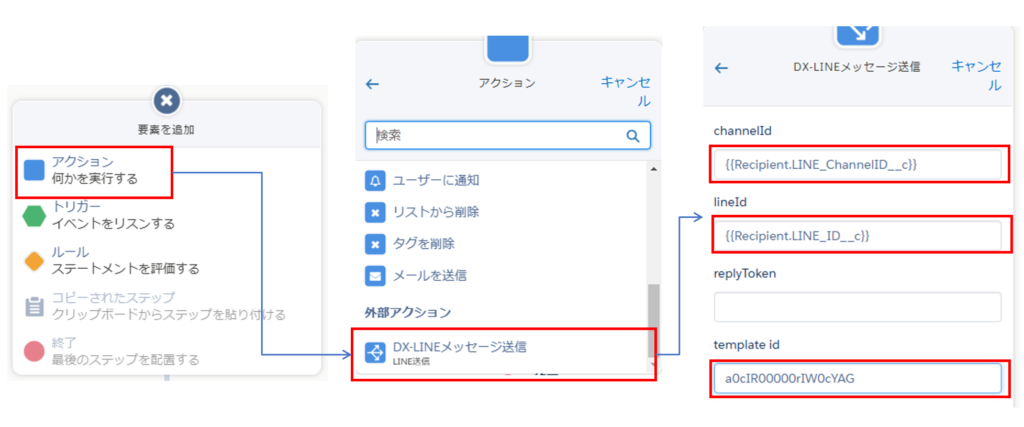Select the blue アクション square icon
The image size is (1024, 427).
pos(34,170)
